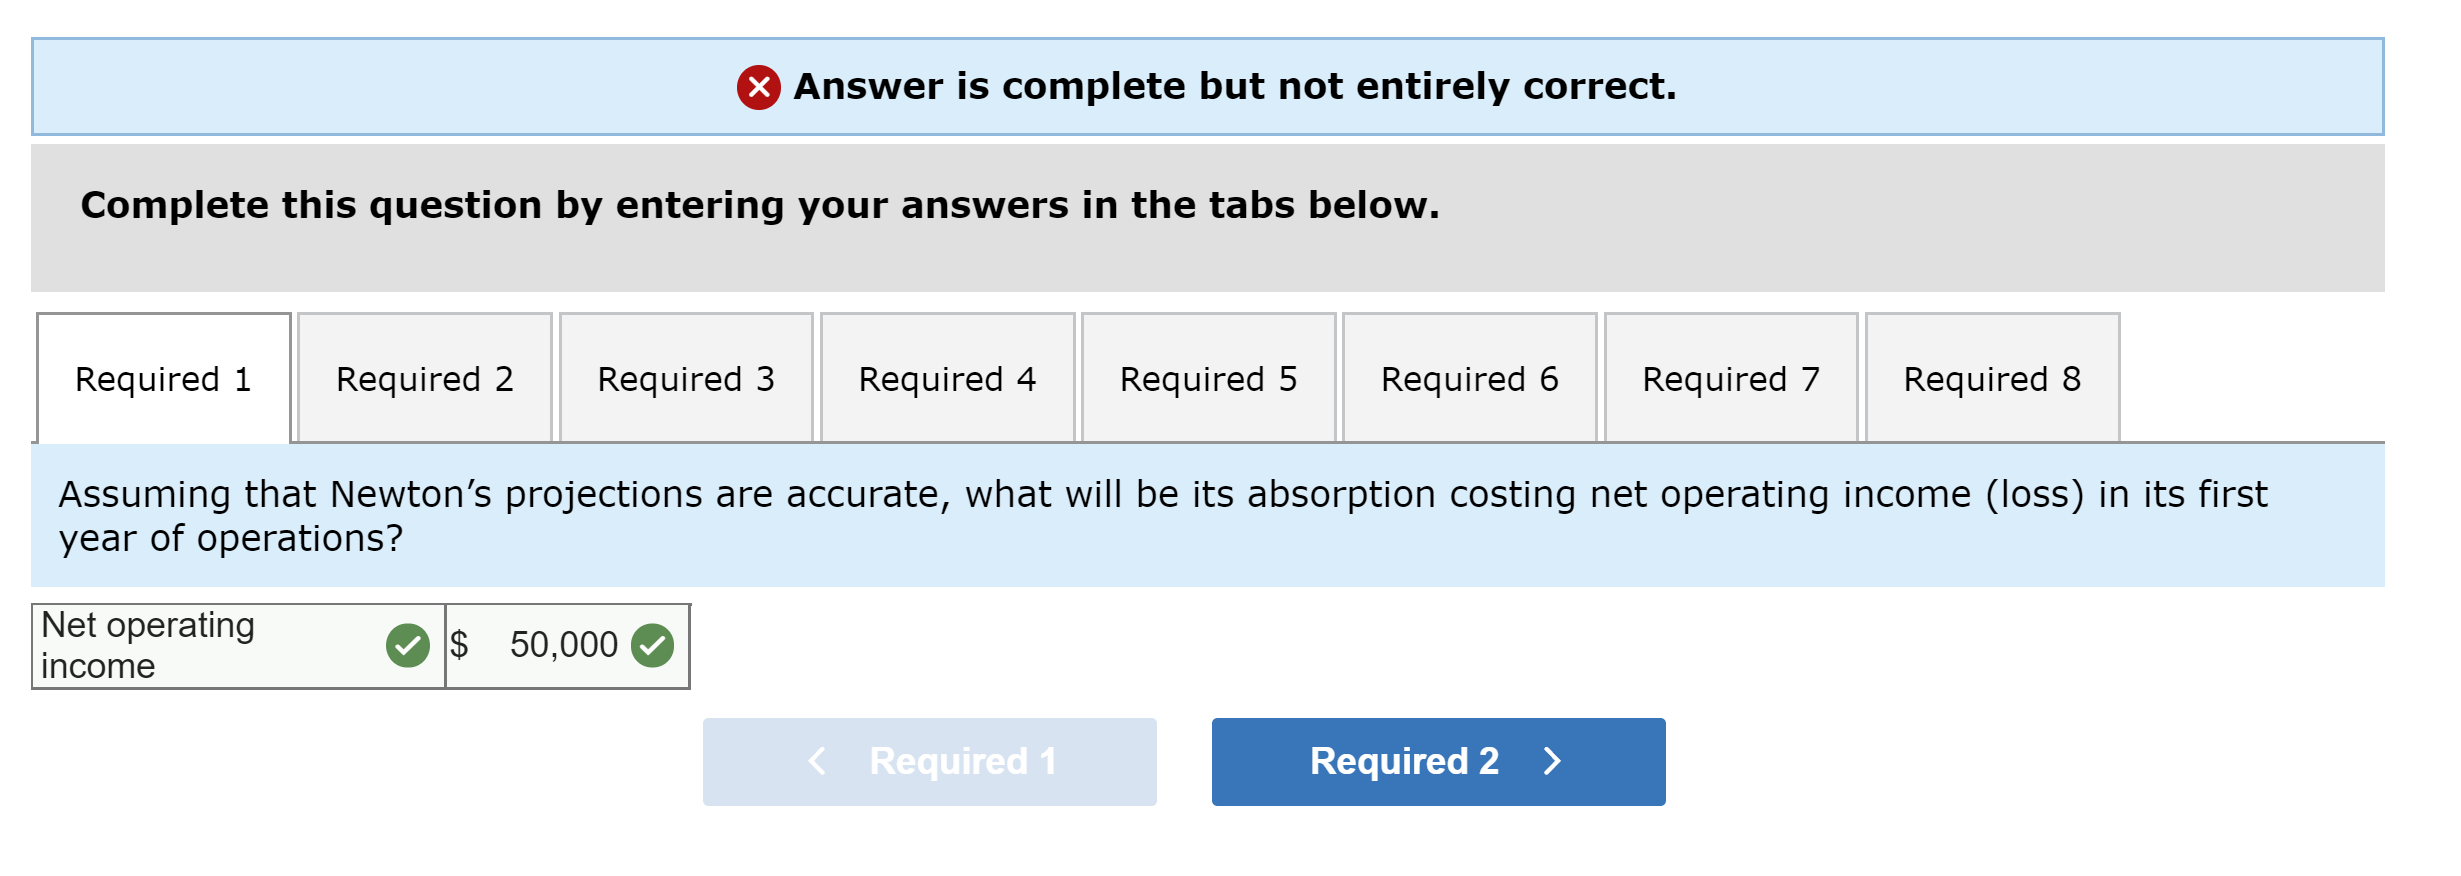Image resolution: width=2461 pixels, height=876 pixels.
Task: Return to the Required 1 tab
Action: point(162,378)
